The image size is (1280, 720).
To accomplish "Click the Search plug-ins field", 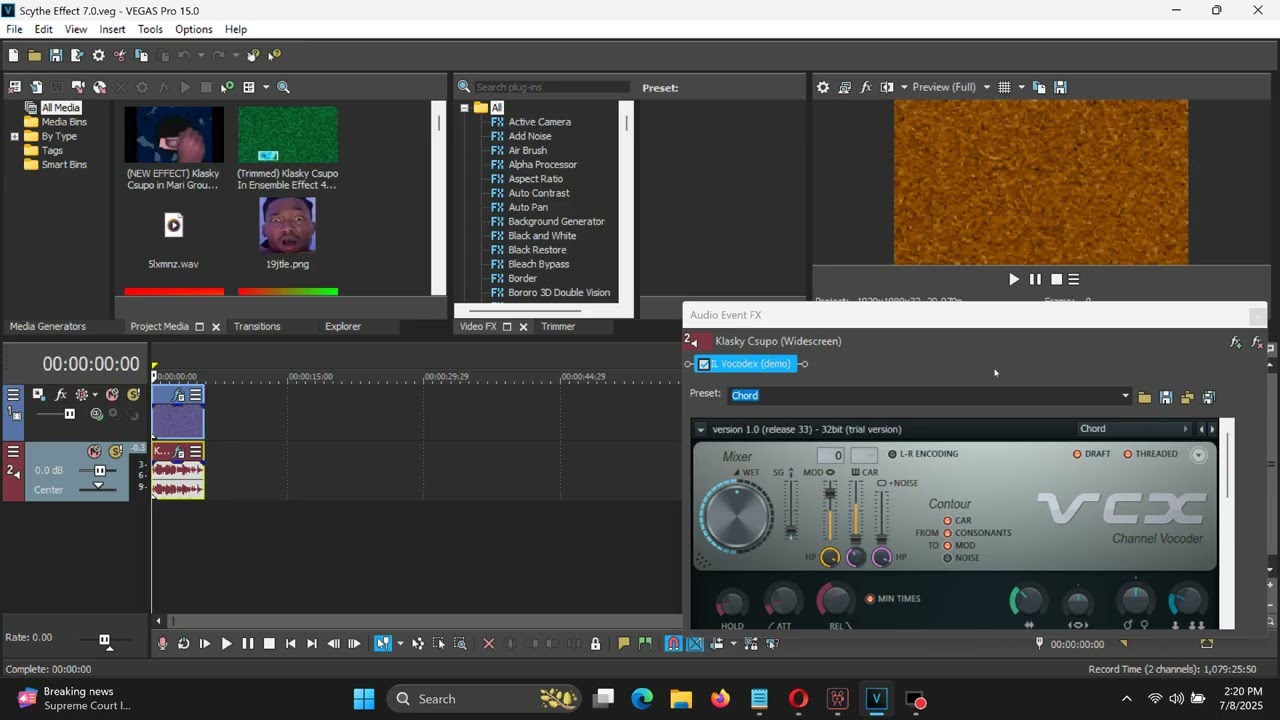I will [553, 87].
